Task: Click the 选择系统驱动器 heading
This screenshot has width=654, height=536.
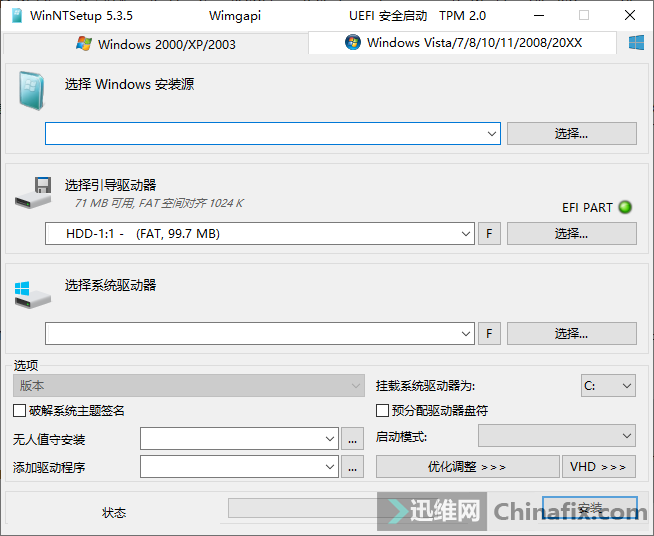Action: 111,285
